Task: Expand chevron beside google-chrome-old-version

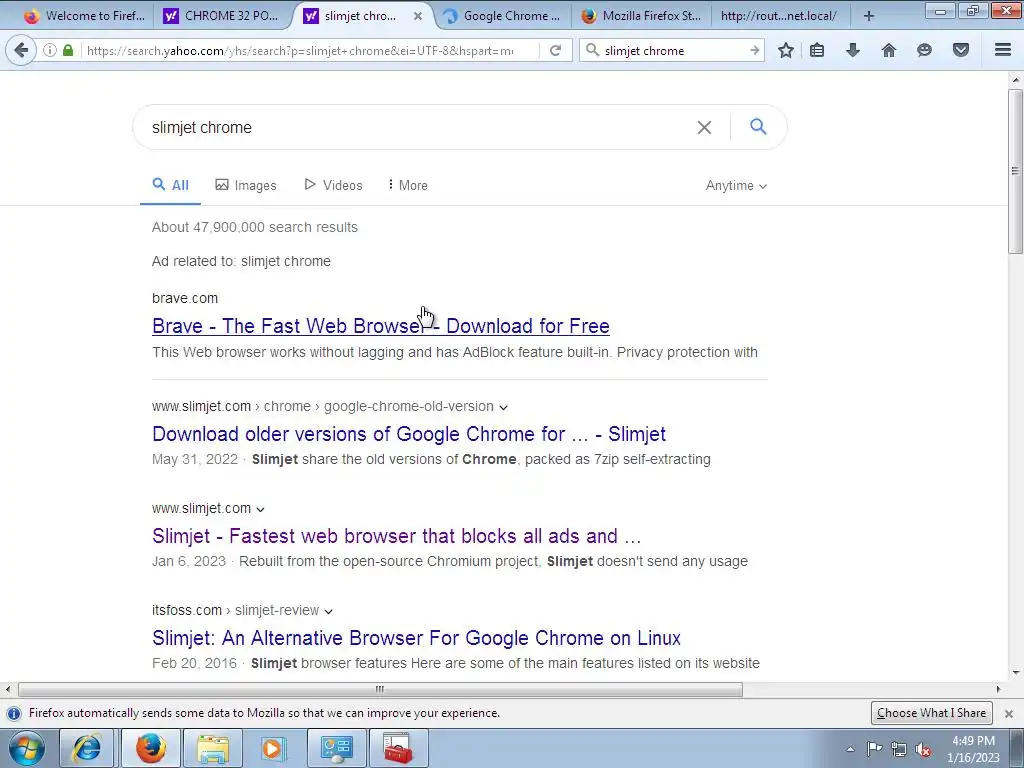Action: point(504,407)
